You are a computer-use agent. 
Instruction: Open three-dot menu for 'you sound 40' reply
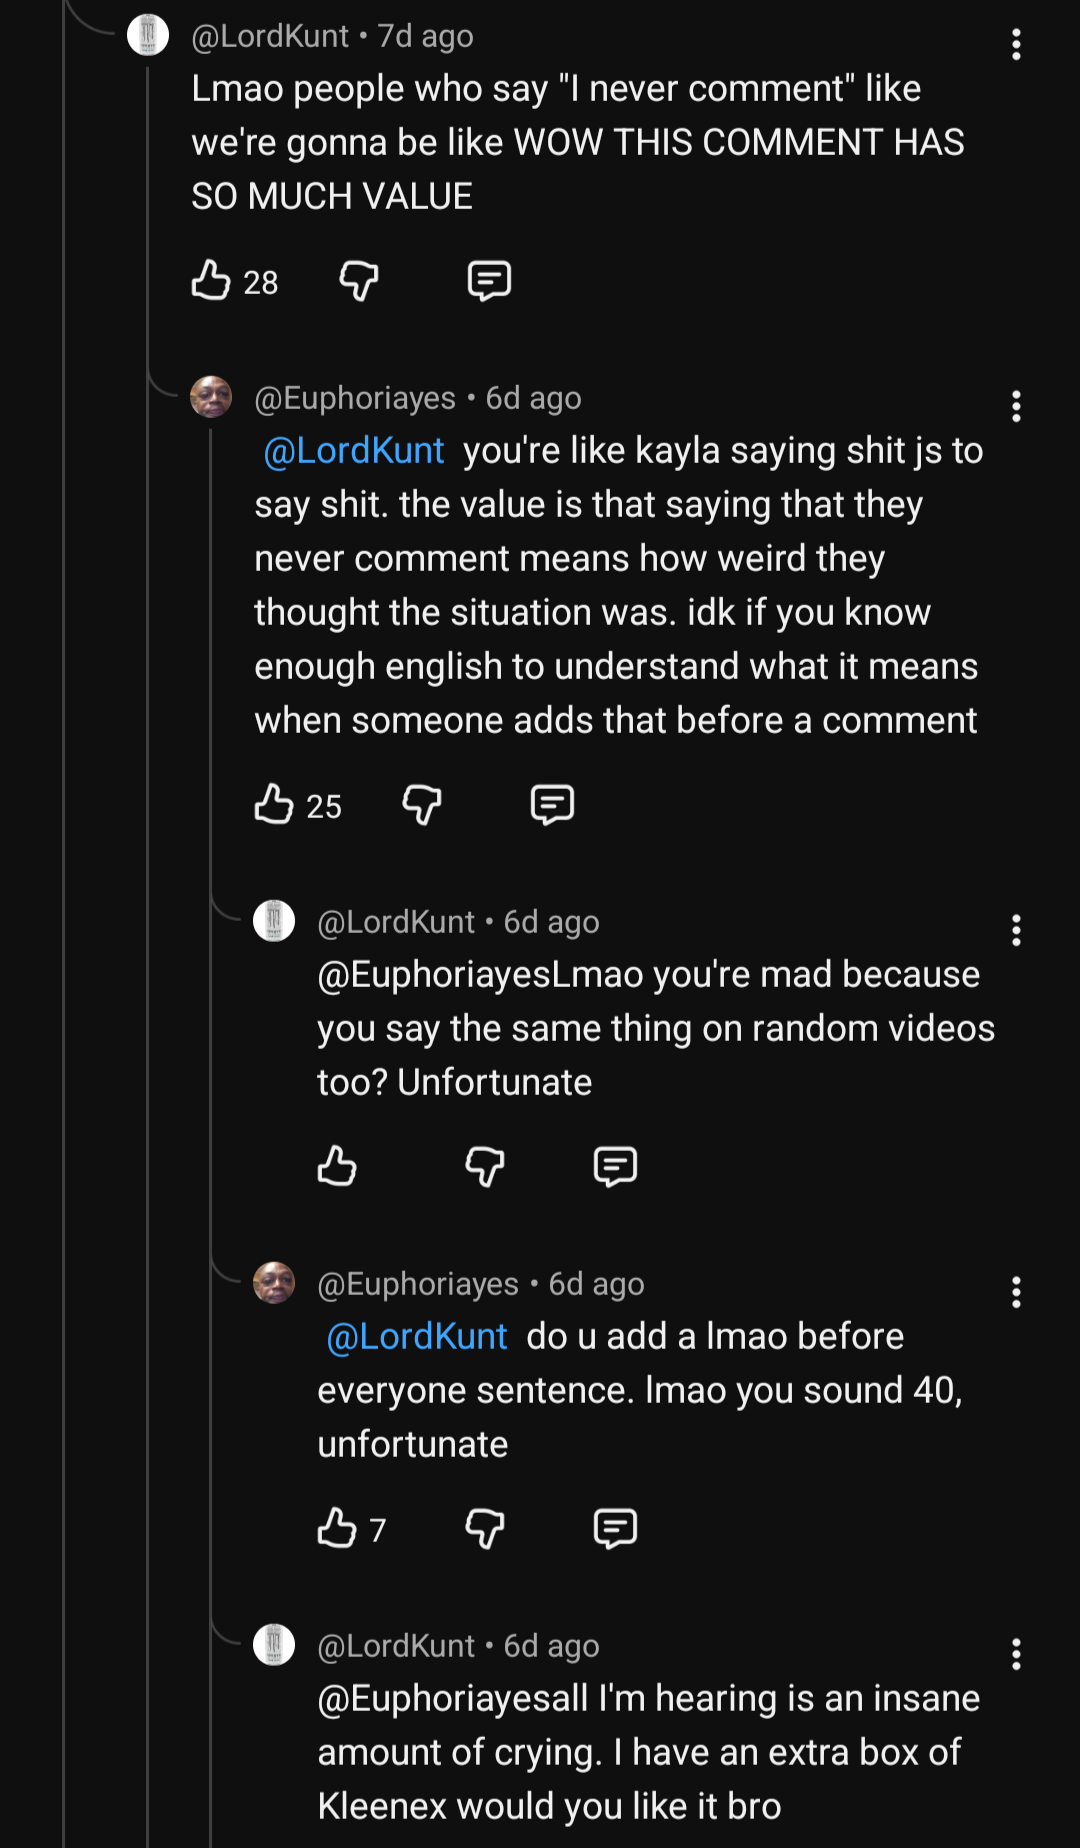click(x=1016, y=1292)
